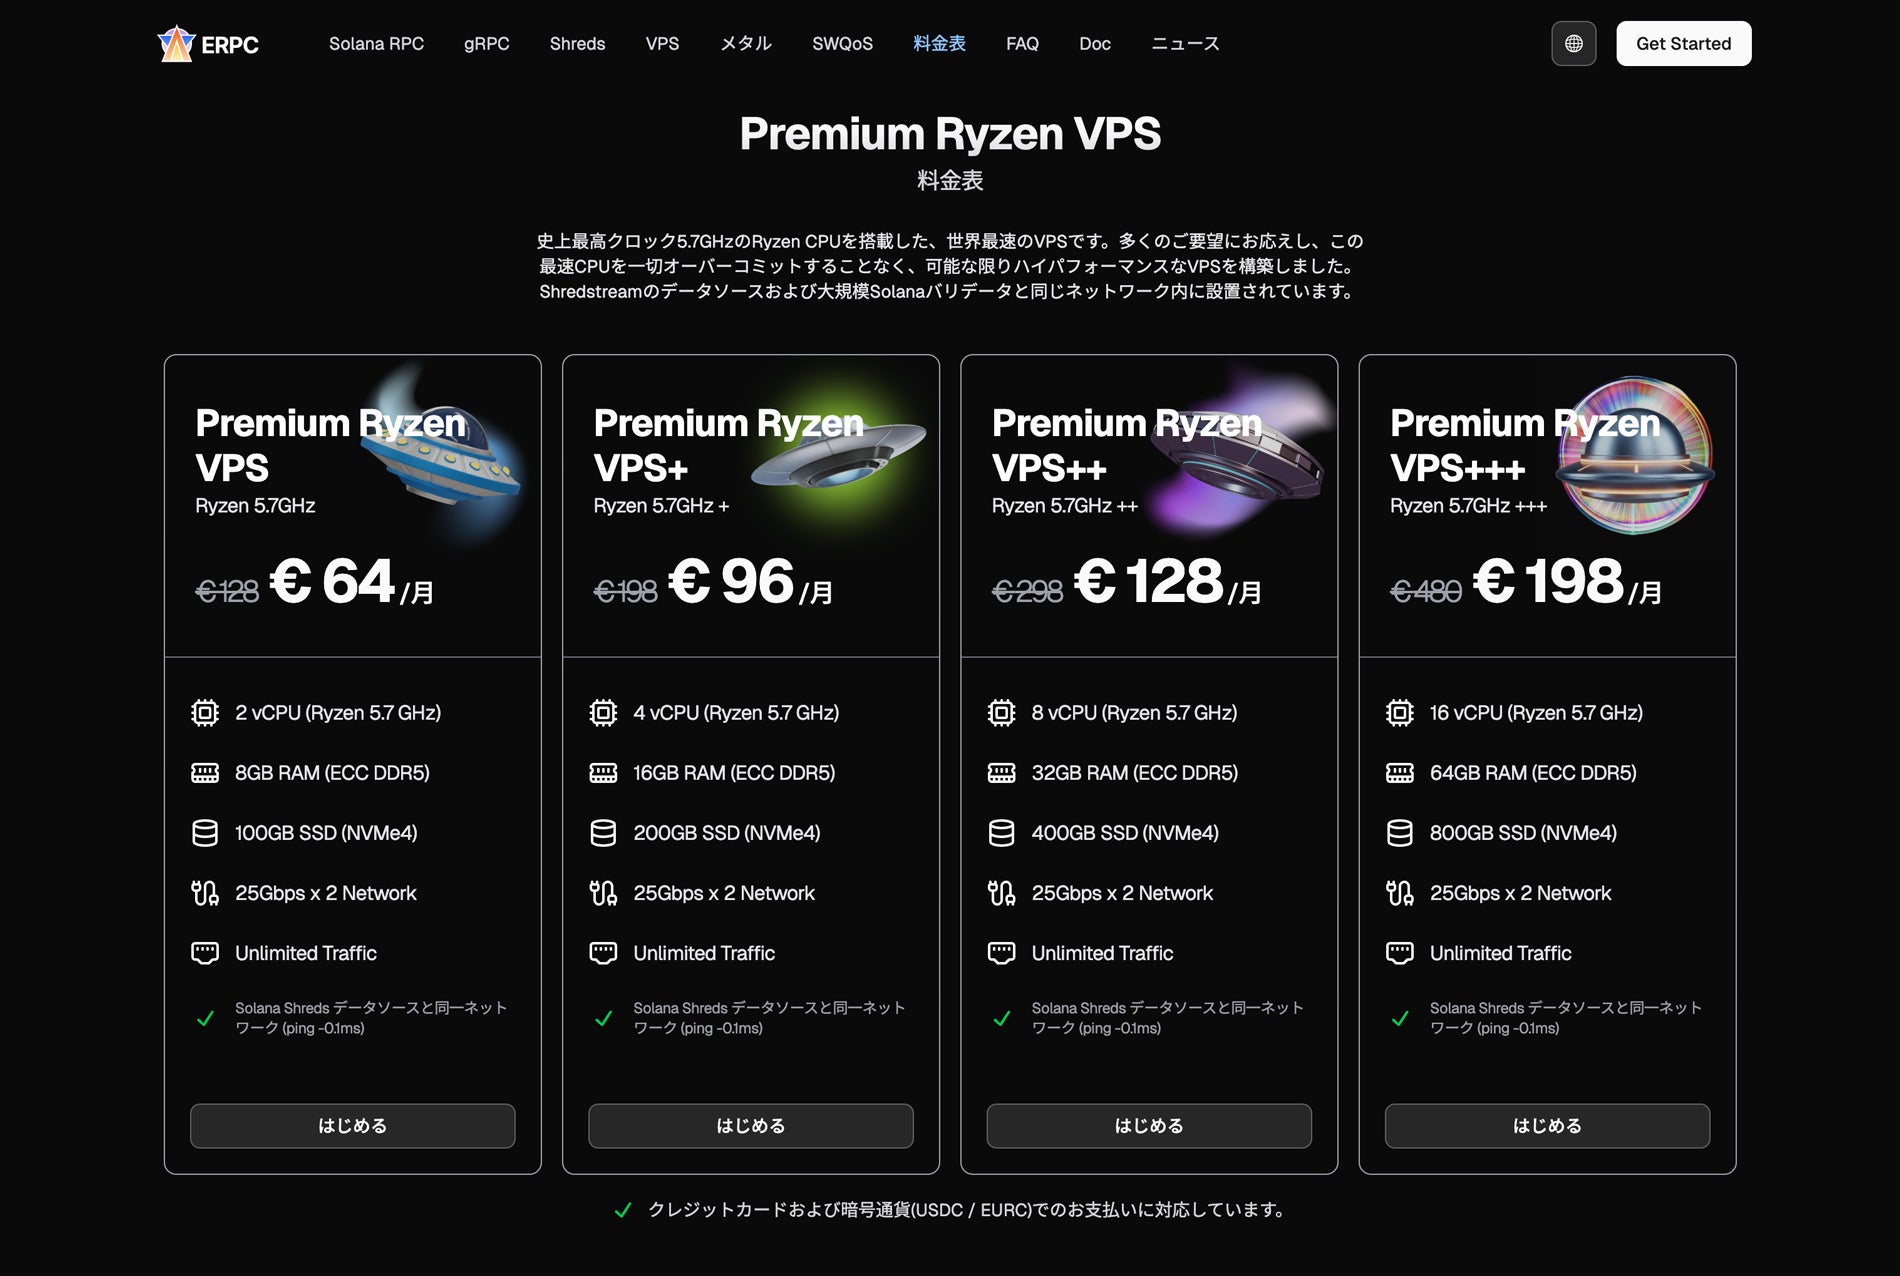
Task: Open the Solana RPC menu item
Action: click(x=376, y=44)
